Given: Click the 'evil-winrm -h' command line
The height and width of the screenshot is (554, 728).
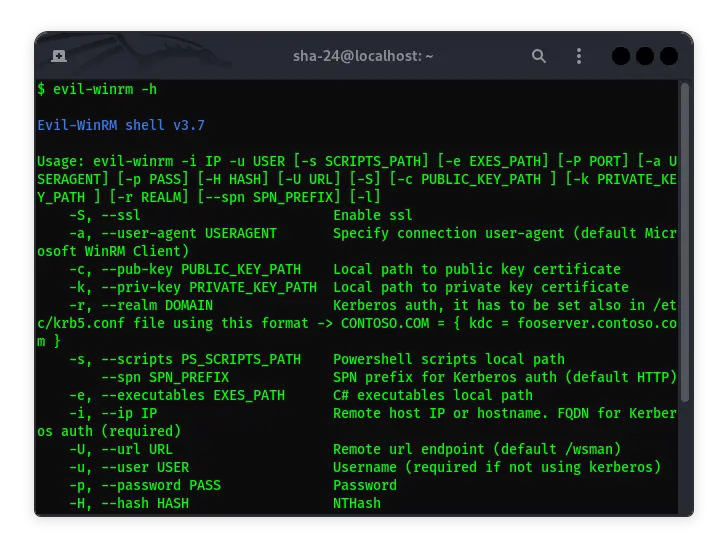Looking at the screenshot, I should (x=97, y=89).
